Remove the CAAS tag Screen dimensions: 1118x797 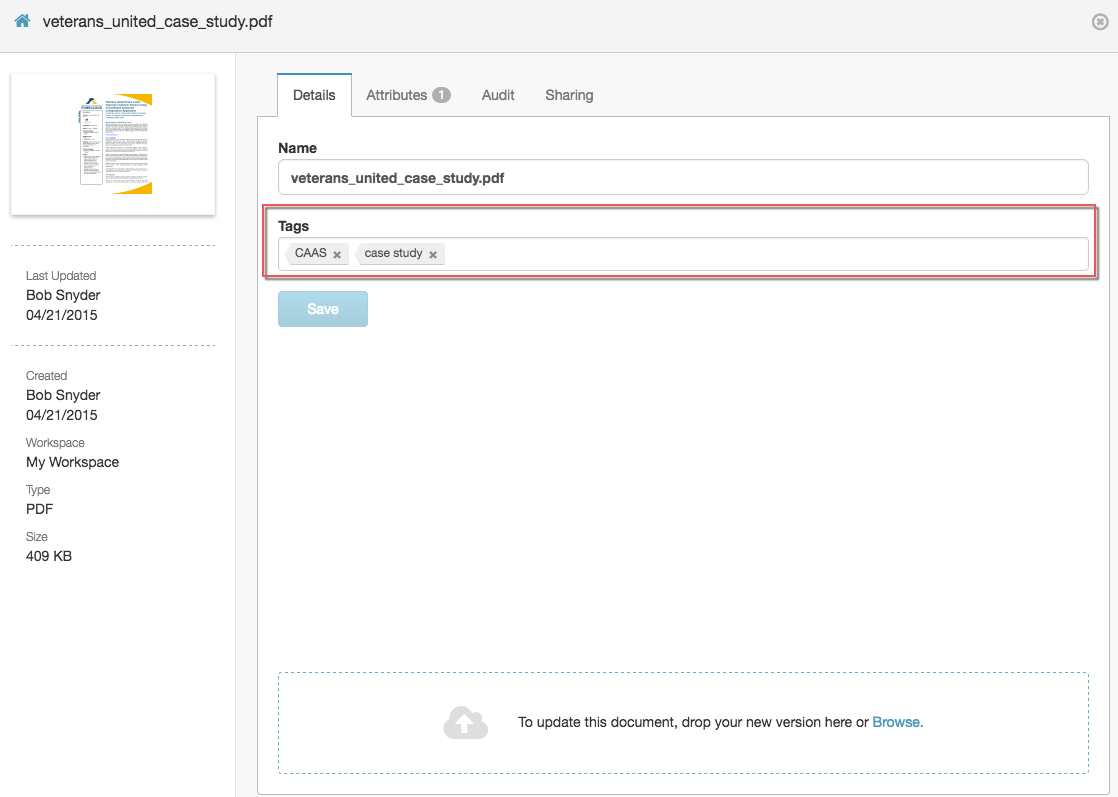click(x=337, y=254)
